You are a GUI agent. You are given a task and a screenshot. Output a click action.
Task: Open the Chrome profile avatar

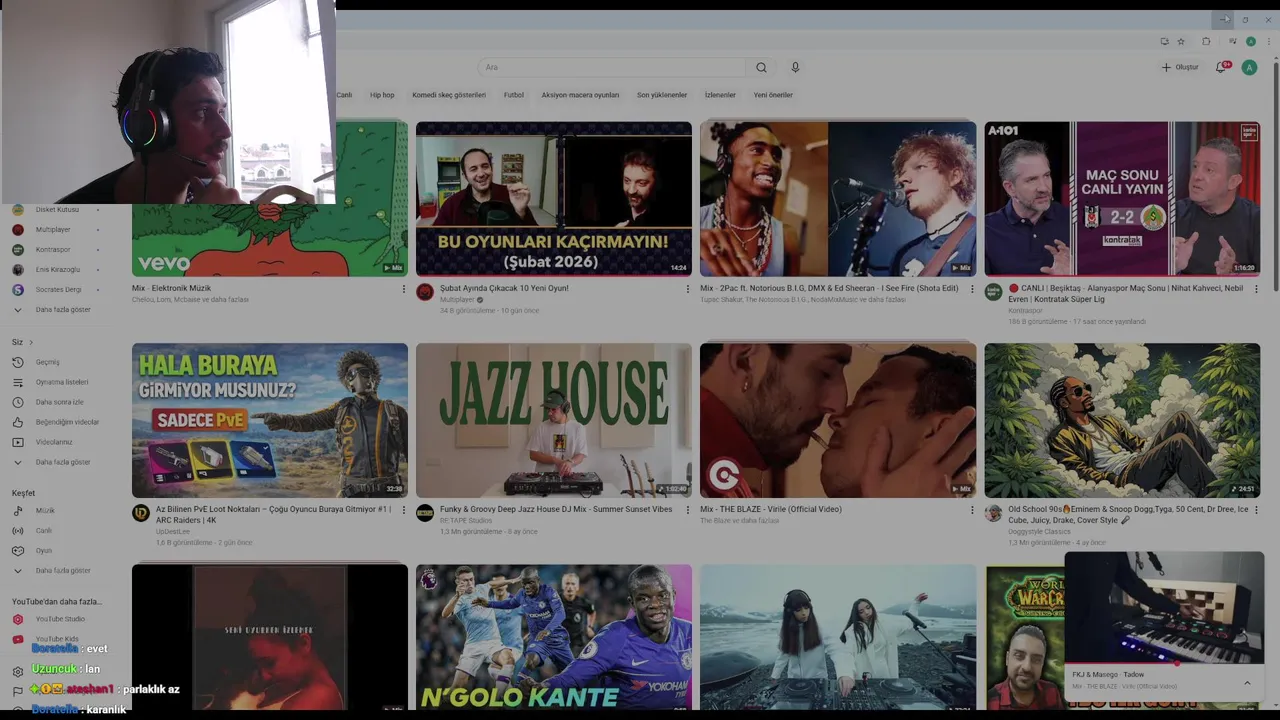pyautogui.click(x=1251, y=41)
